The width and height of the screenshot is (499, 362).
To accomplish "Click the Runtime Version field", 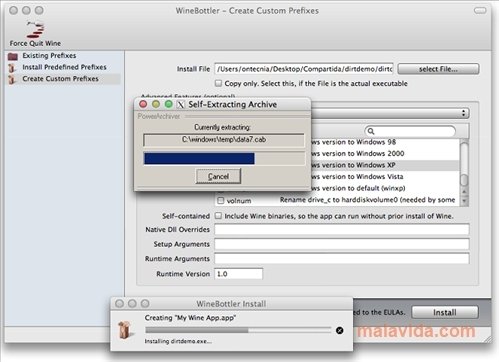I will 238,274.
